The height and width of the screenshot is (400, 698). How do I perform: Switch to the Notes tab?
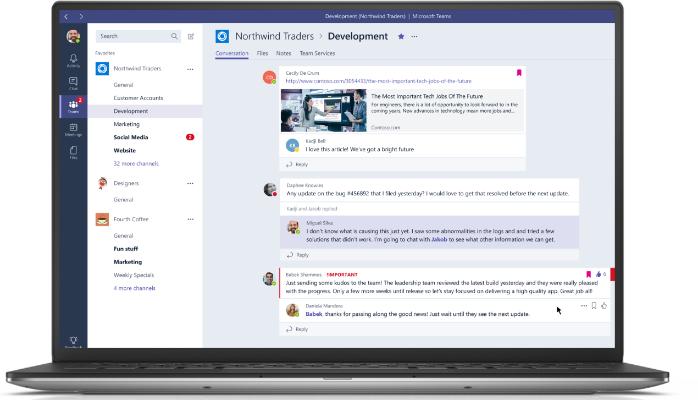pyautogui.click(x=284, y=53)
